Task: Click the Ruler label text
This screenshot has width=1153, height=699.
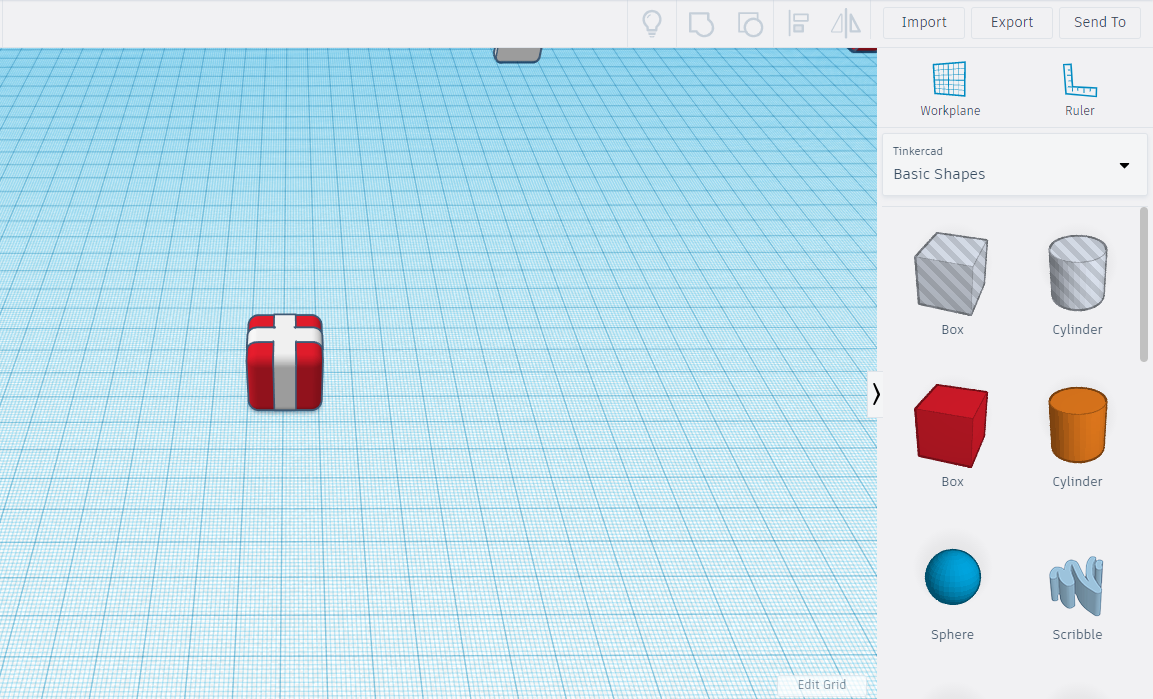Action: [x=1079, y=111]
